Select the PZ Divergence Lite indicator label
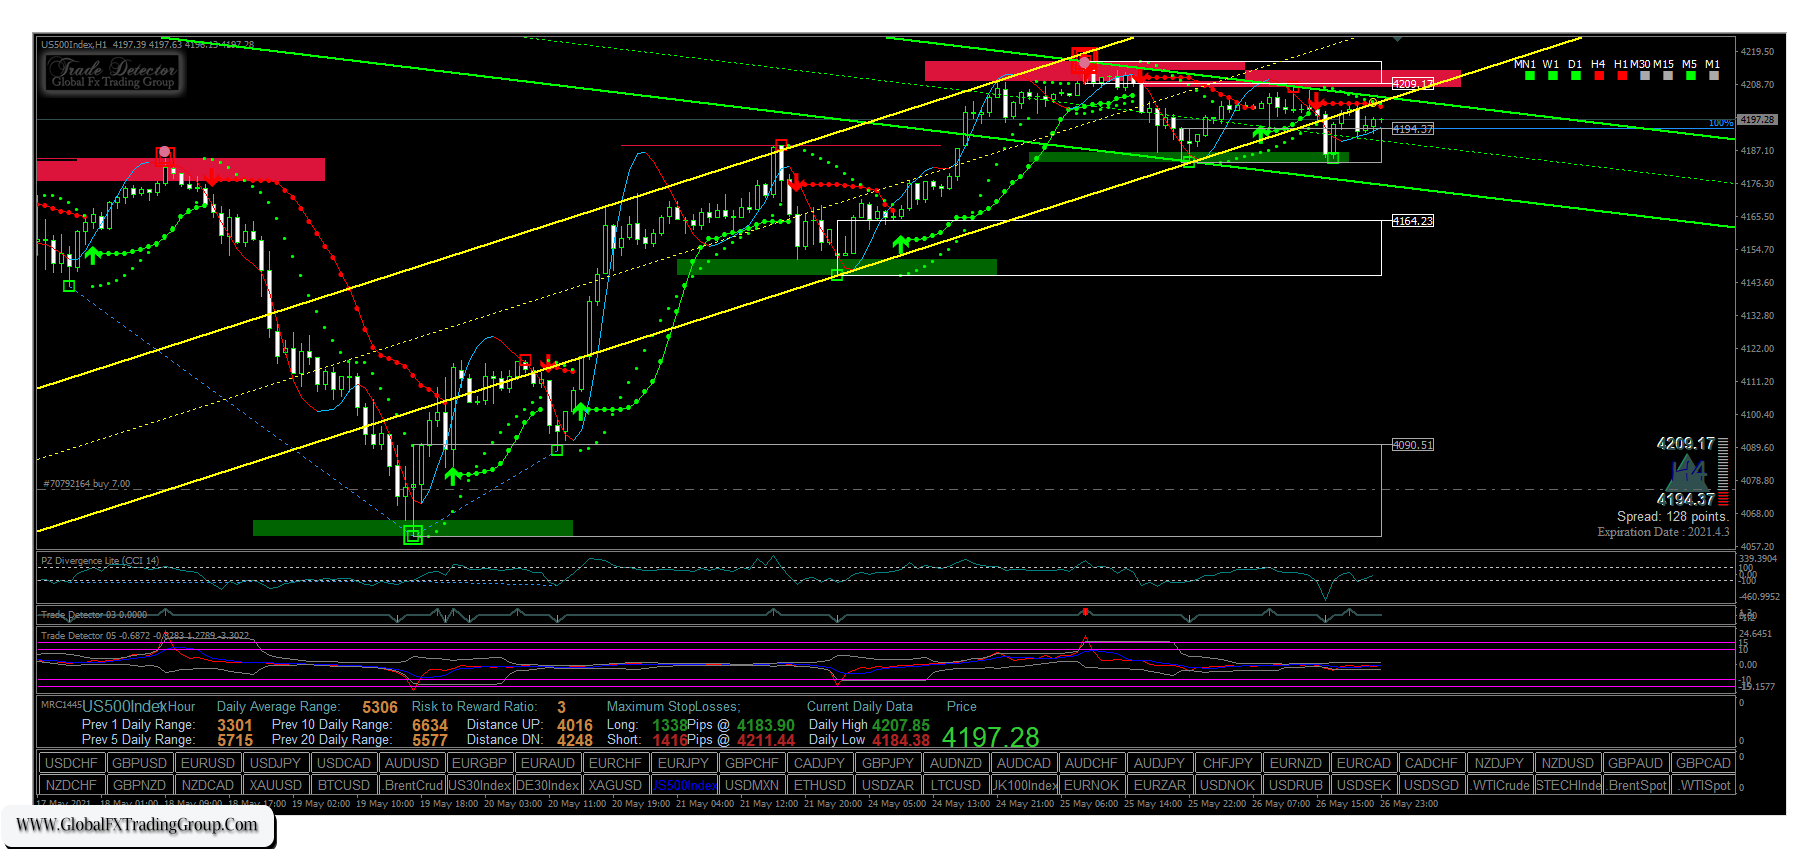 pyautogui.click(x=100, y=561)
